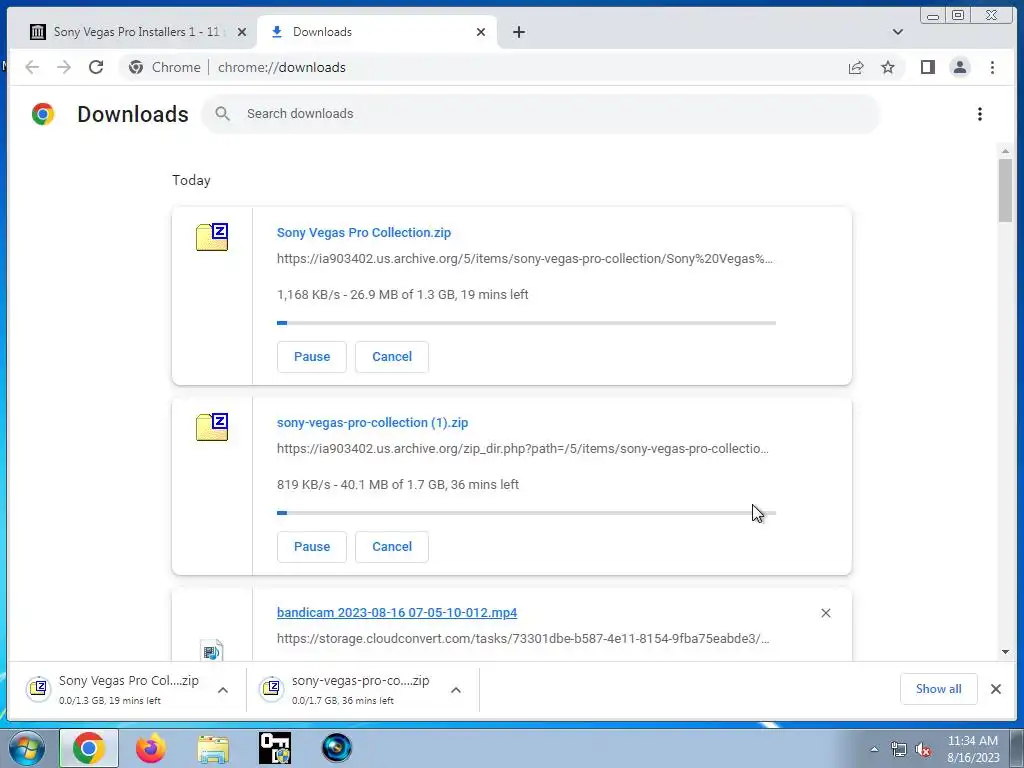
Task: Focus the Search downloads field
Action: [x=541, y=114]
